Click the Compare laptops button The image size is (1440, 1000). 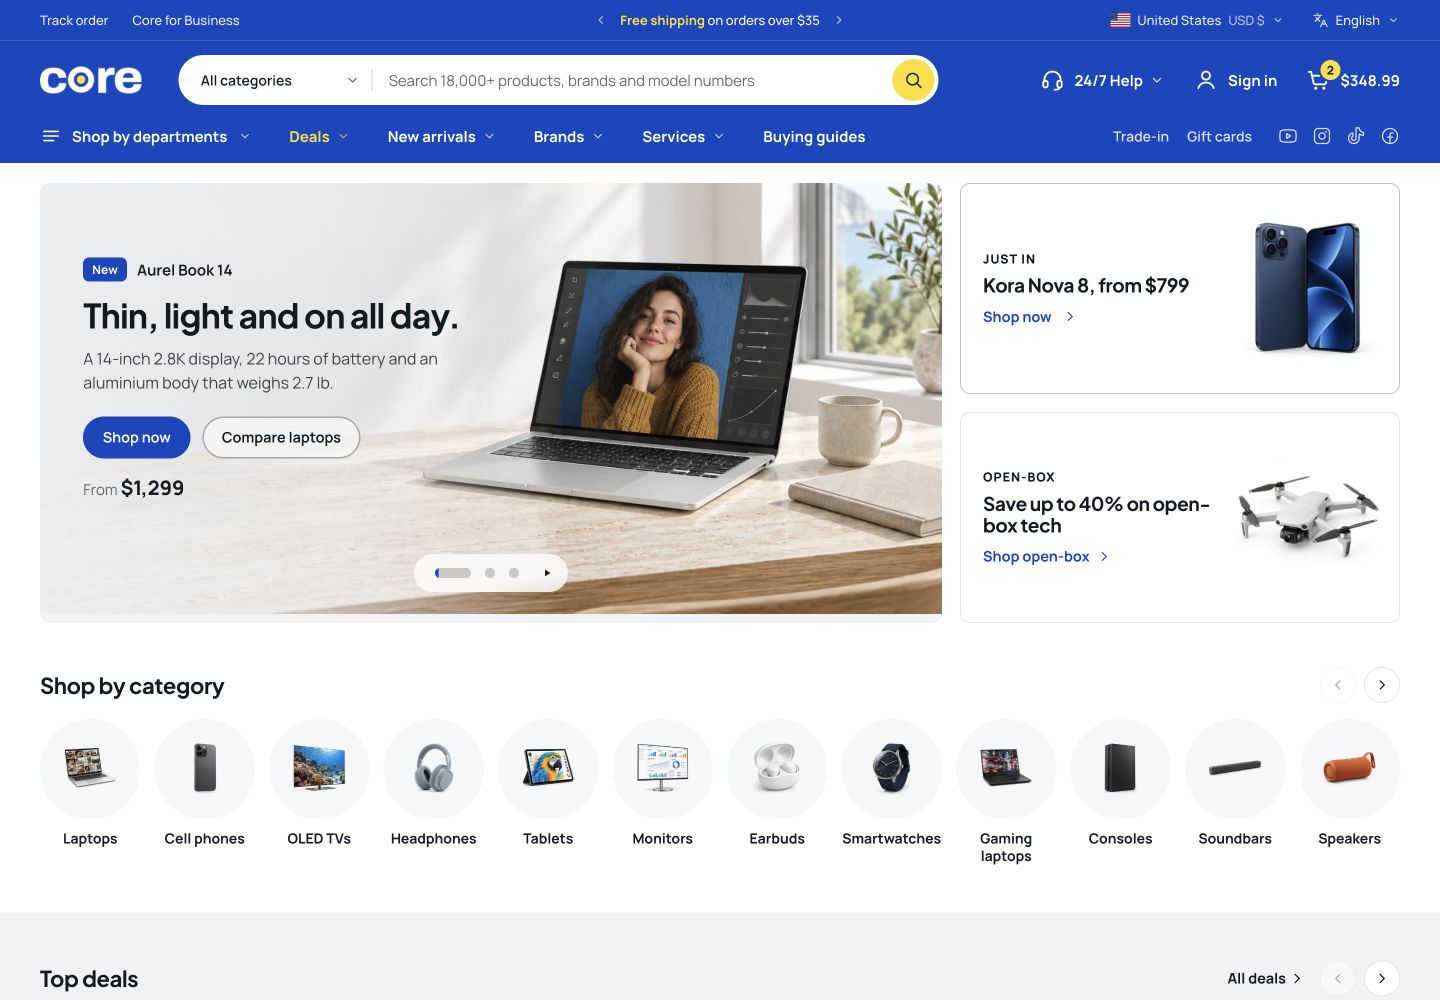[281, 437]
